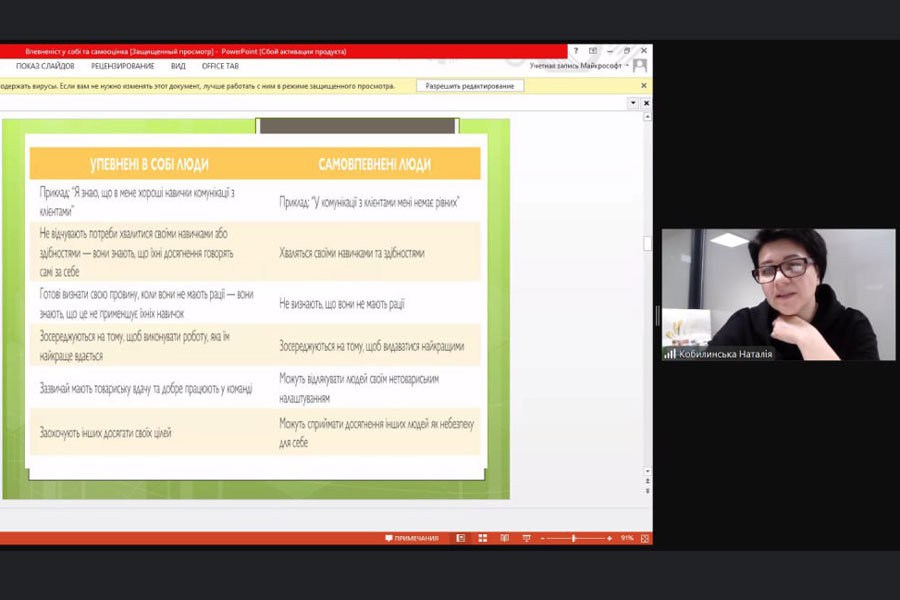Click the signal strength icon beside participant name
900x600 pixels.
[670, 354]
